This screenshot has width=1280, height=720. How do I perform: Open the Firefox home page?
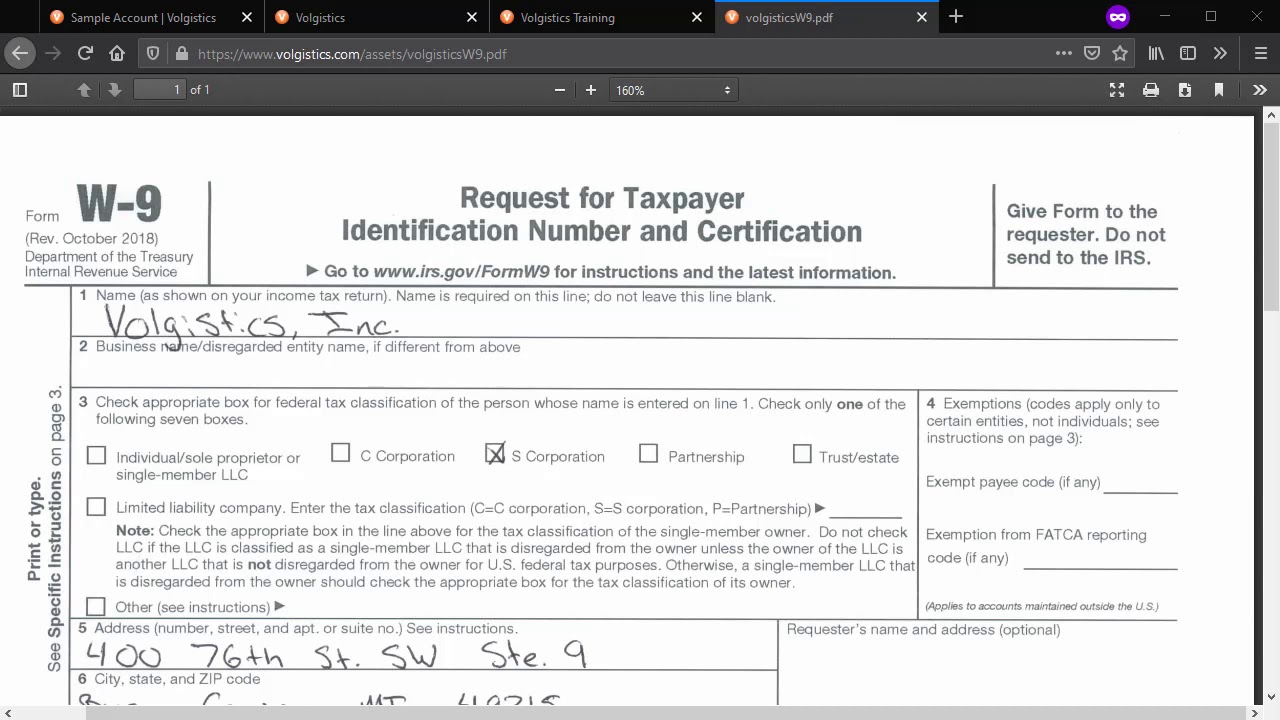[x=117, y=54]
